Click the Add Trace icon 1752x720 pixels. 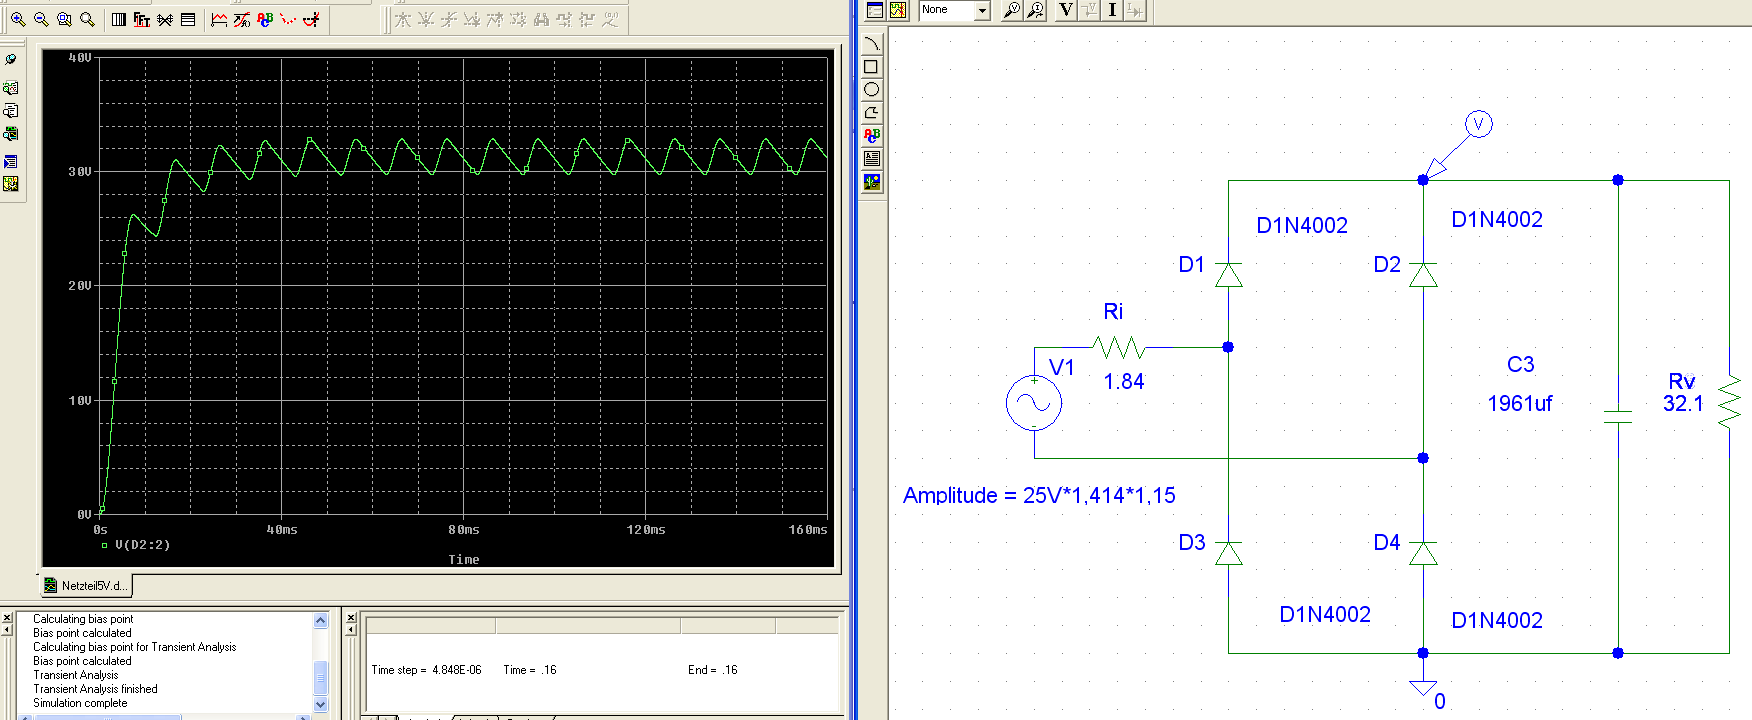pos(219,19)
